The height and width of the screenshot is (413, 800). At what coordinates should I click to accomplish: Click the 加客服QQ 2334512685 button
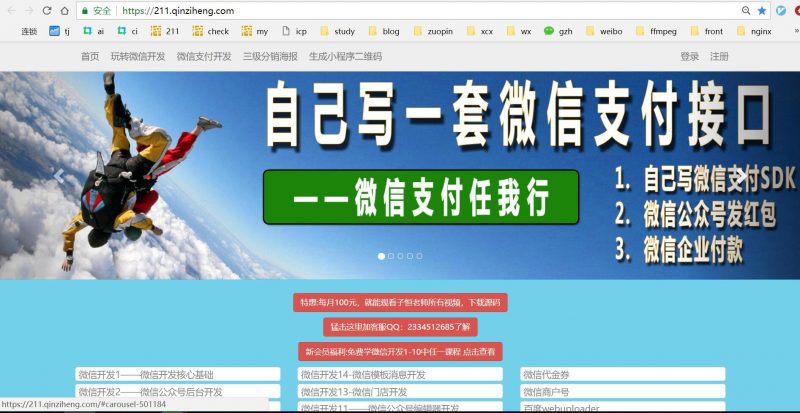point(400,327)
